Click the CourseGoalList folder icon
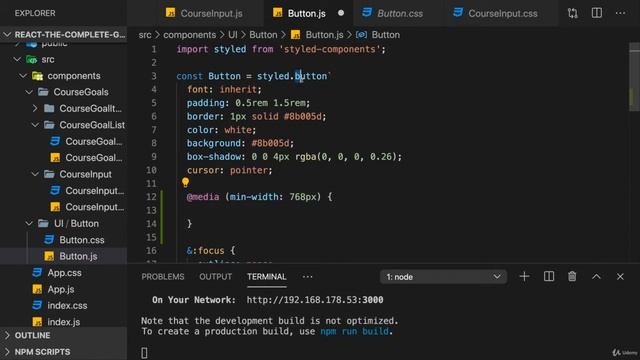This screenshot has height=360, width=640. [49, 125]
